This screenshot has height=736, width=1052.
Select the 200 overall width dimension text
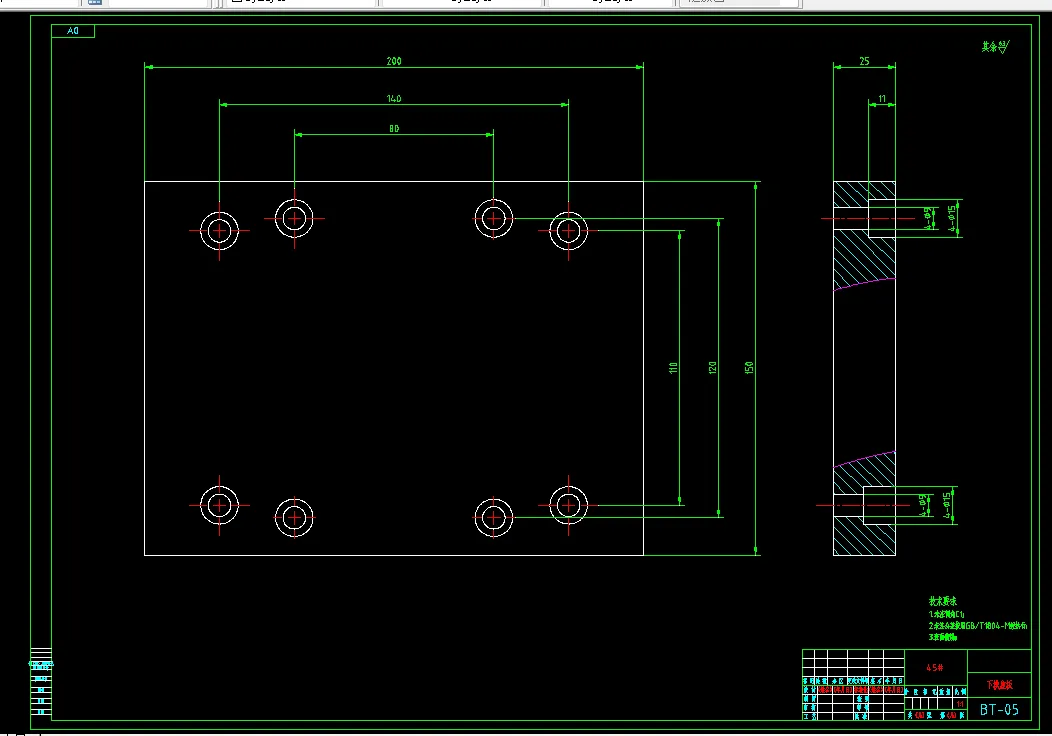(394, 61)
